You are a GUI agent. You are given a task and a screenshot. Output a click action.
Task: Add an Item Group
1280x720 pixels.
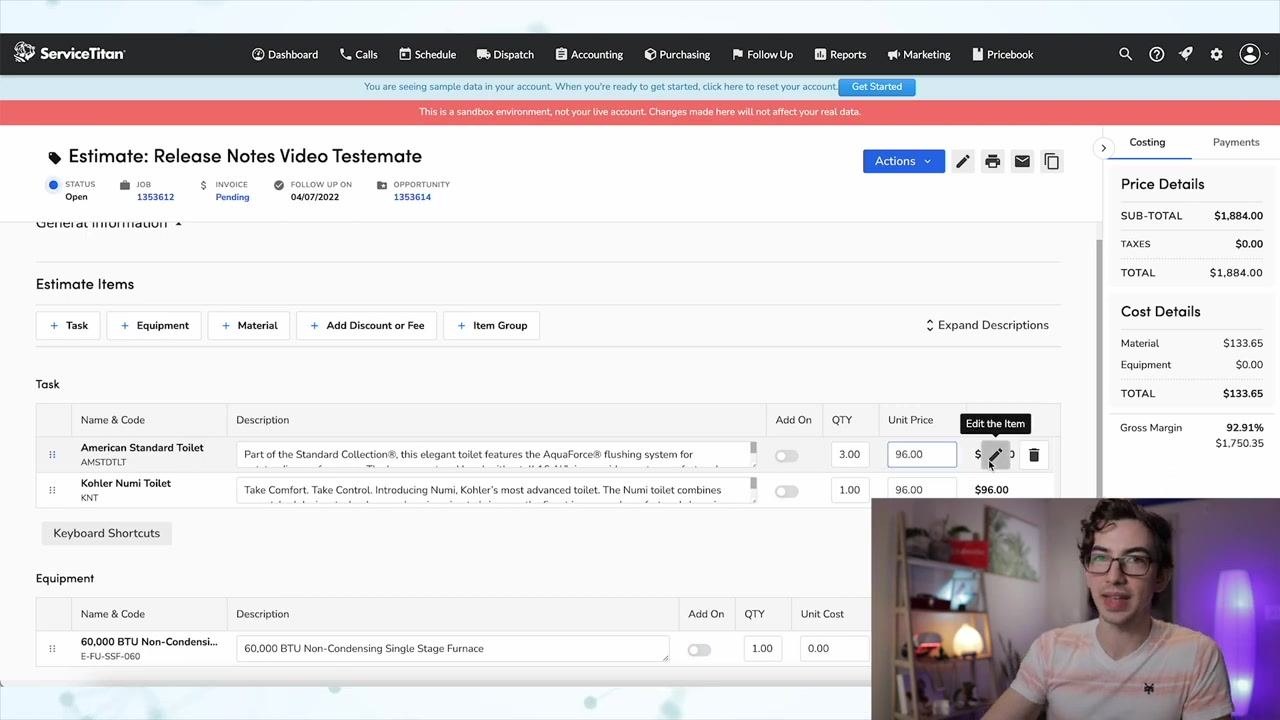coord(492,325)
